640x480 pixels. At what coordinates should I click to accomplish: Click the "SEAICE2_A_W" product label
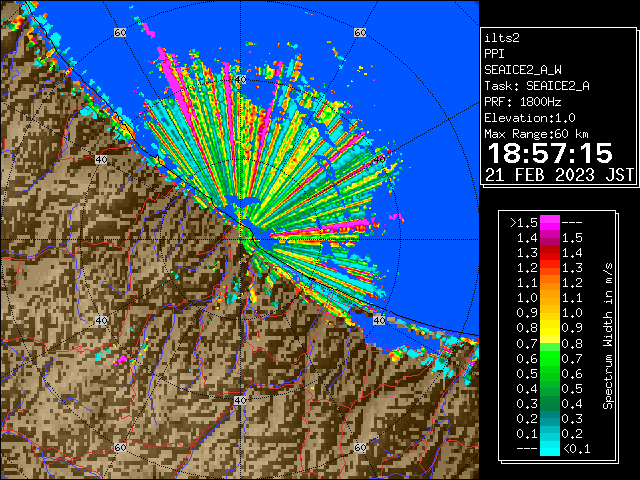(x=523, y=70)
